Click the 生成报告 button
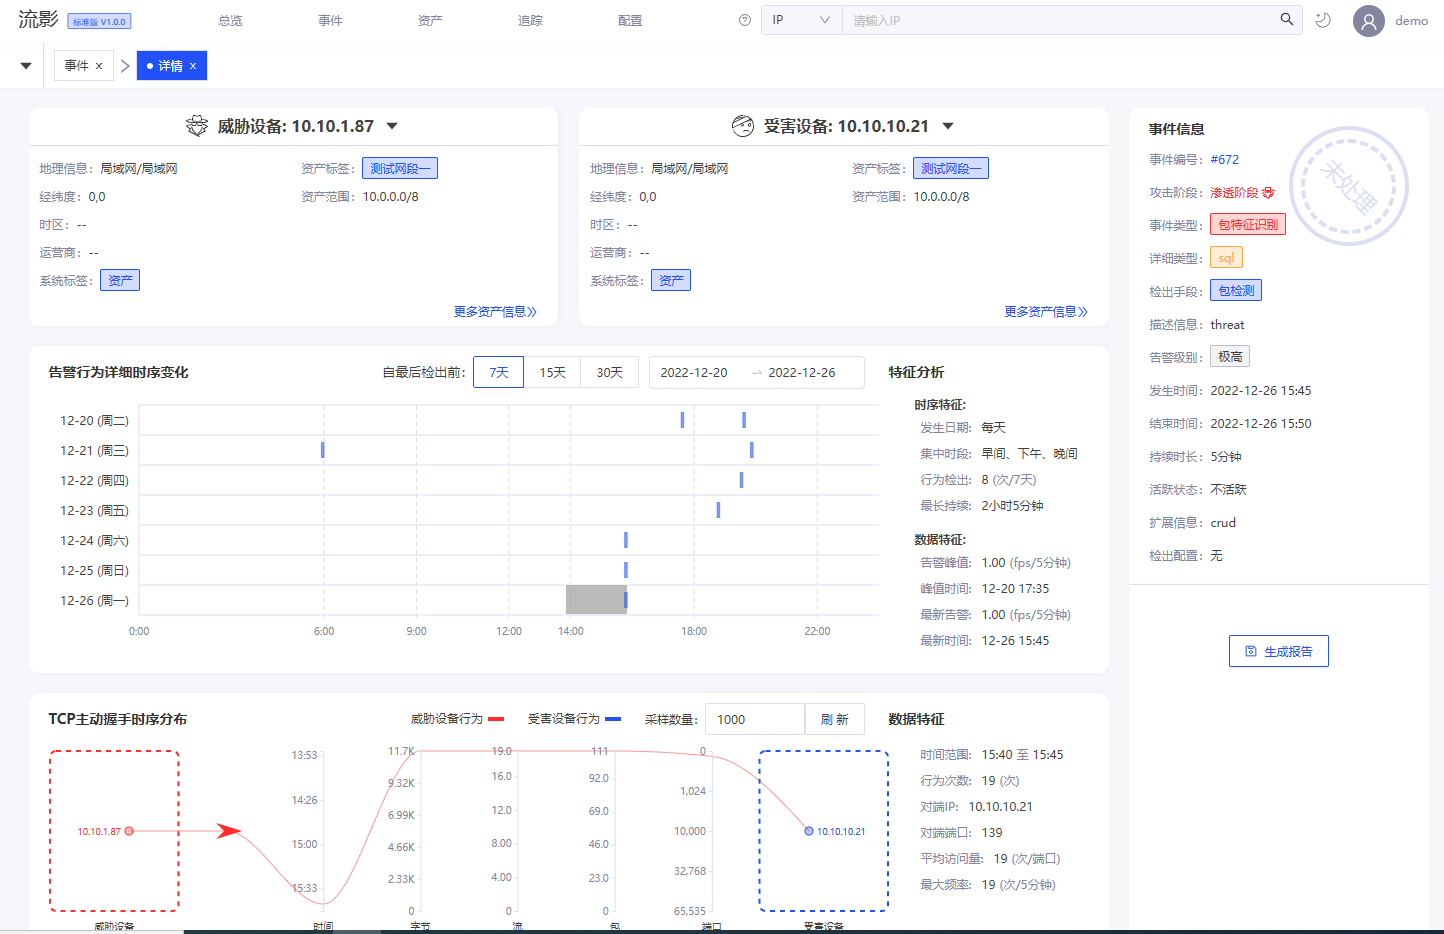 point(1279,651)
